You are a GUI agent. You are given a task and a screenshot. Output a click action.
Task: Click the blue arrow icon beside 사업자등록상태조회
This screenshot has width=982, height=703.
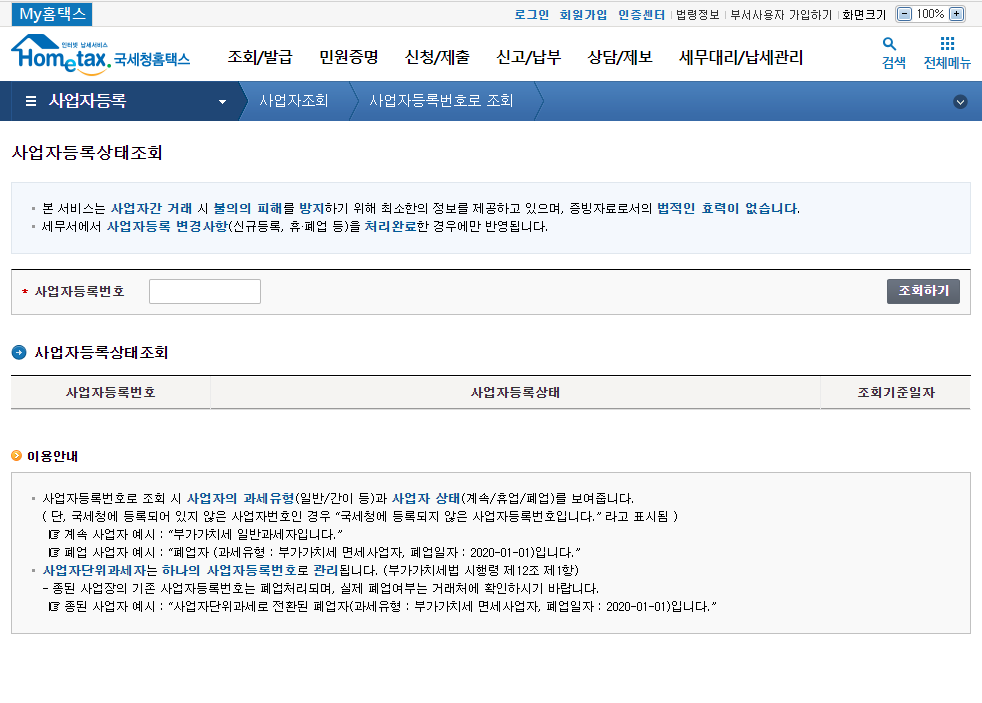pos(17,350)
